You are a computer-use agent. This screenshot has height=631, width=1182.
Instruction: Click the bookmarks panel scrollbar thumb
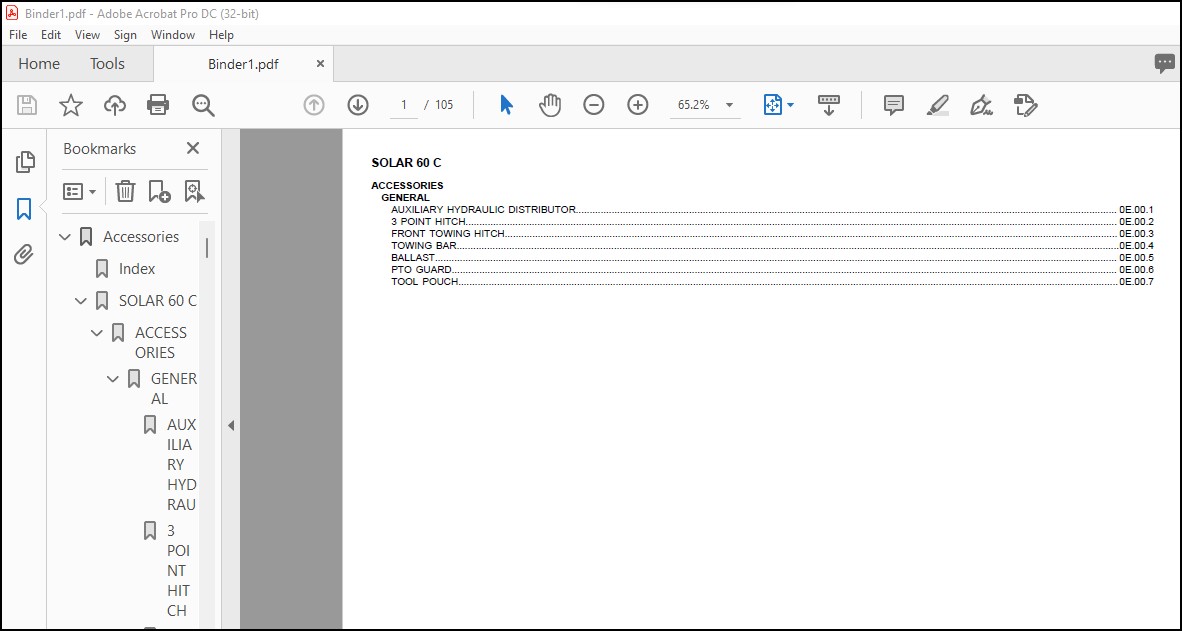(x=207, y=248)
